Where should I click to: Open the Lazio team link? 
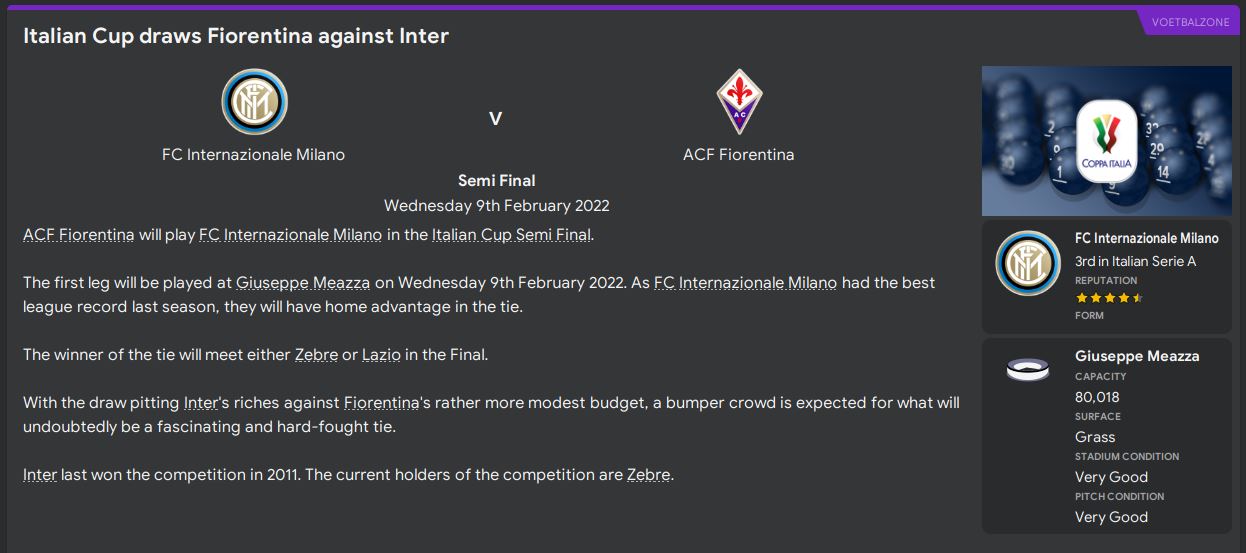tap(381, 355)
